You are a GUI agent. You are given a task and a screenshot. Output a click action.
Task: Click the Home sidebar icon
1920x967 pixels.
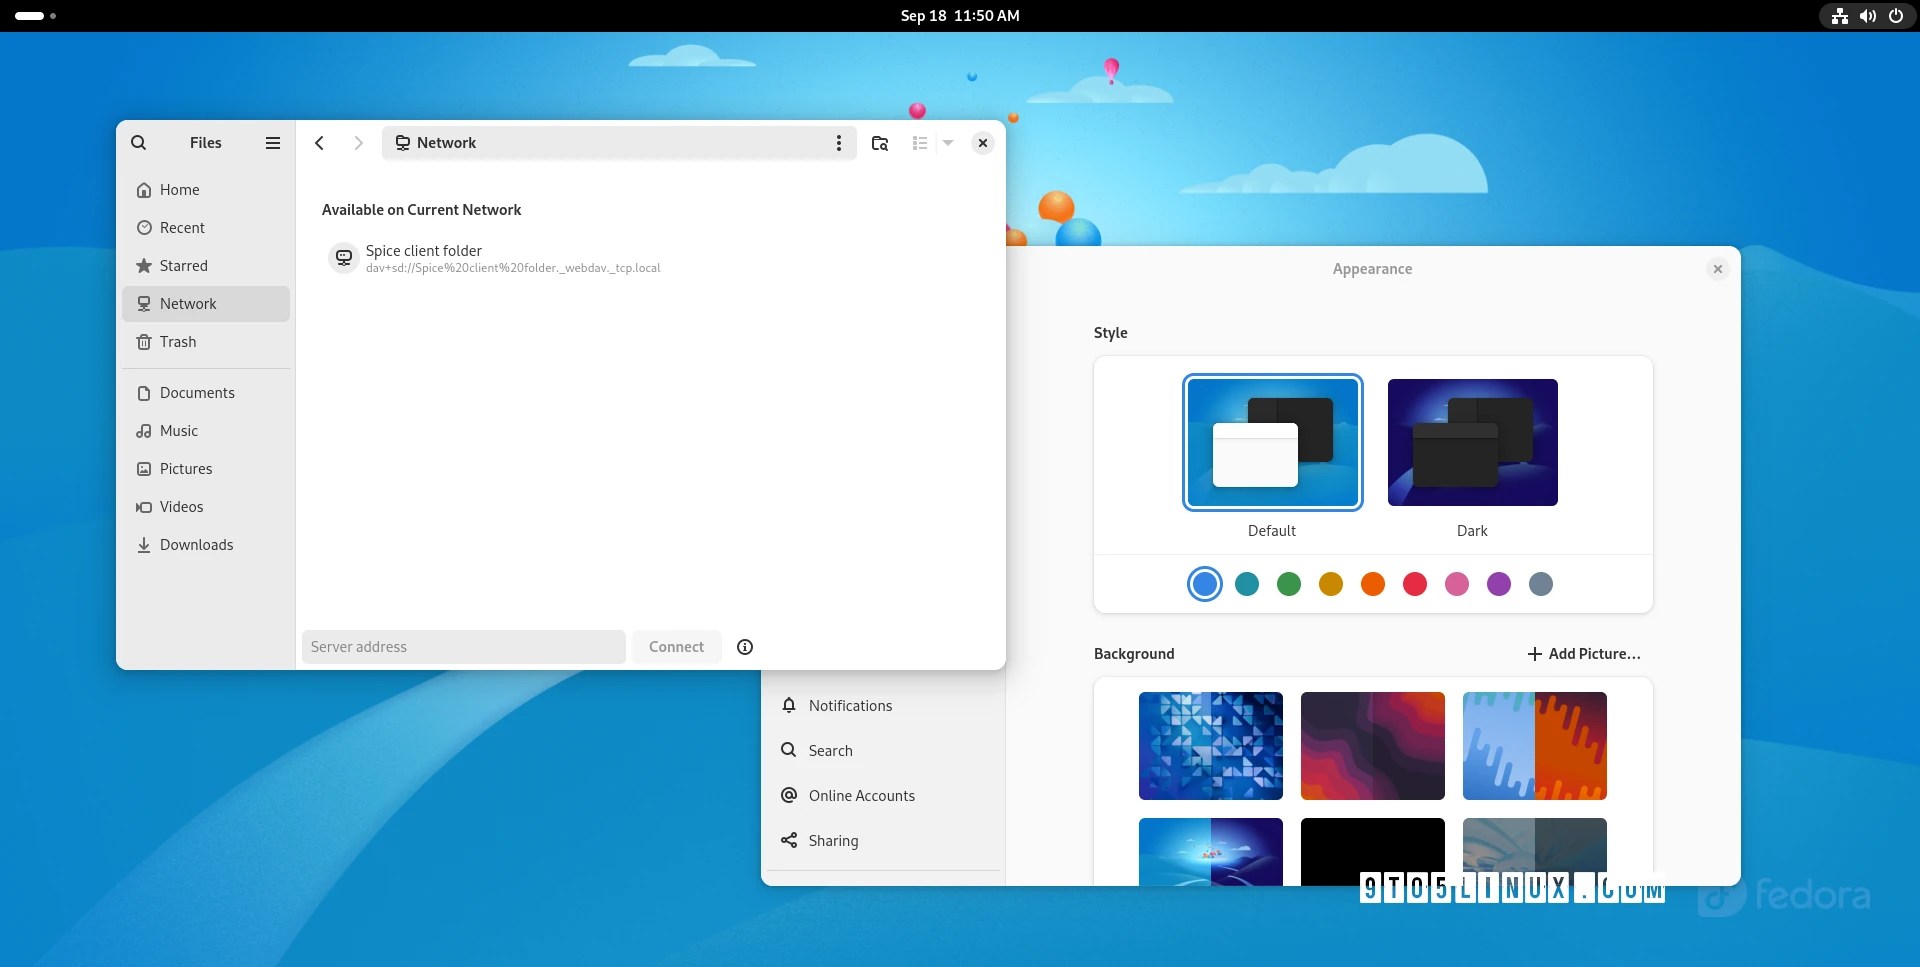pyautogui.click(x=144, y=190)
